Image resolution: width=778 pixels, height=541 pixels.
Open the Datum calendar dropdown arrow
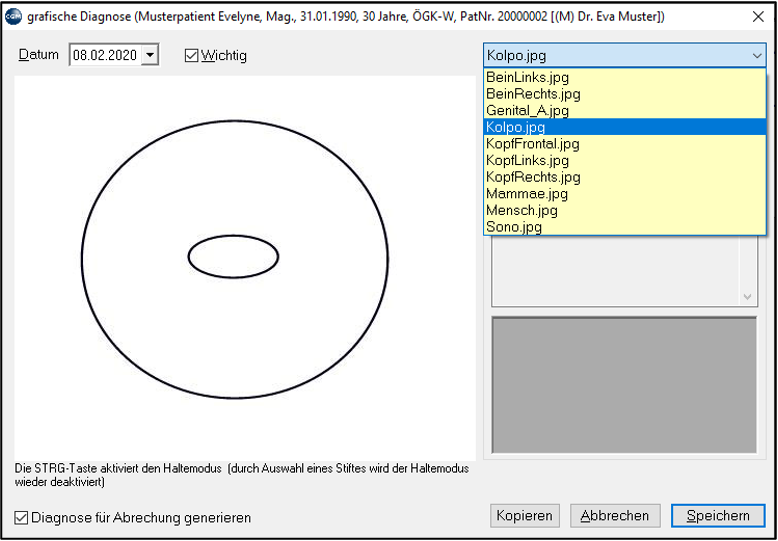[149, 55]
